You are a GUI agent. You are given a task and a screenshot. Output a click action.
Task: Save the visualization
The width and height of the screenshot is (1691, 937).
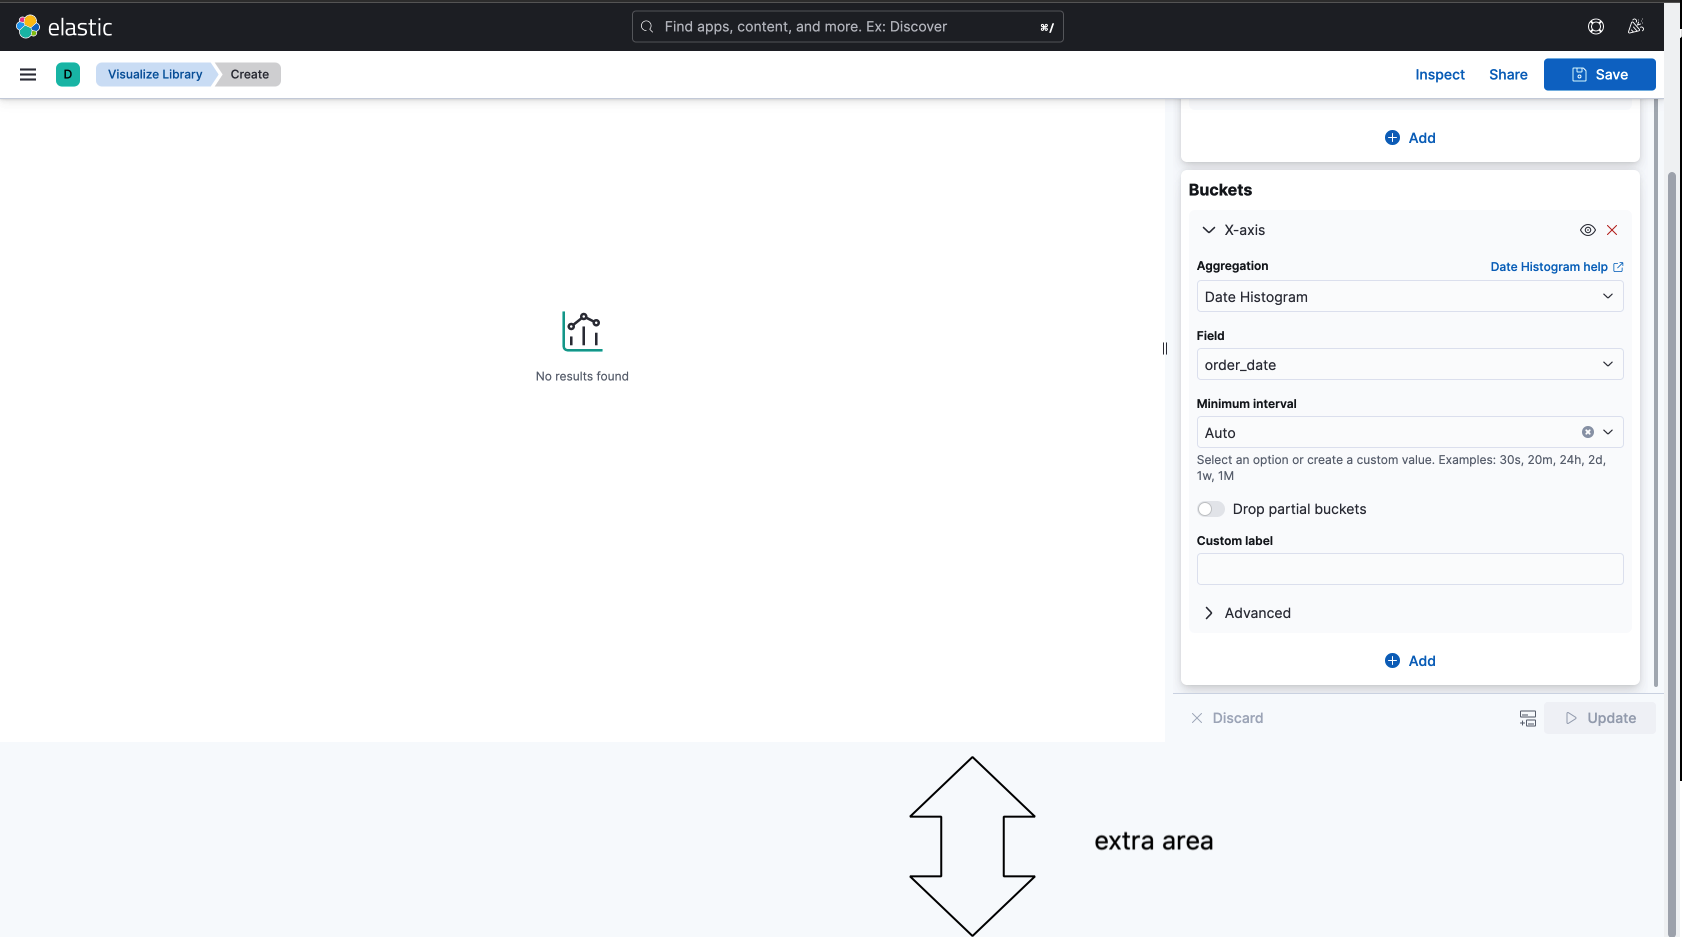[1599, 74]
